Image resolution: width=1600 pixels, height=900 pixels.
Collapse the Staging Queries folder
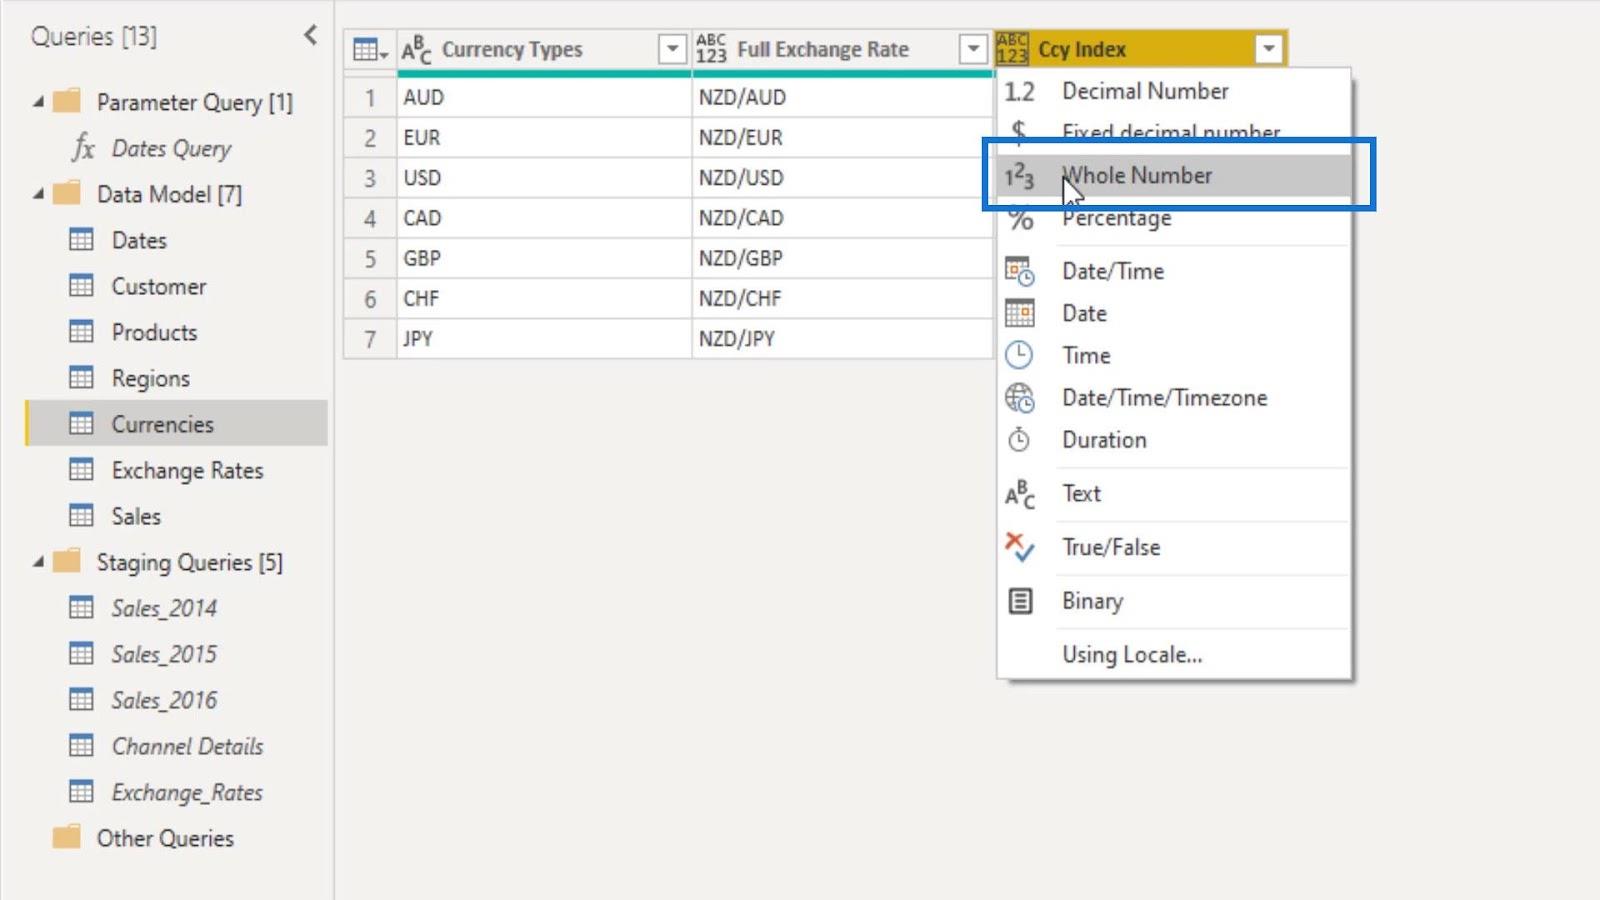(38, 562)
